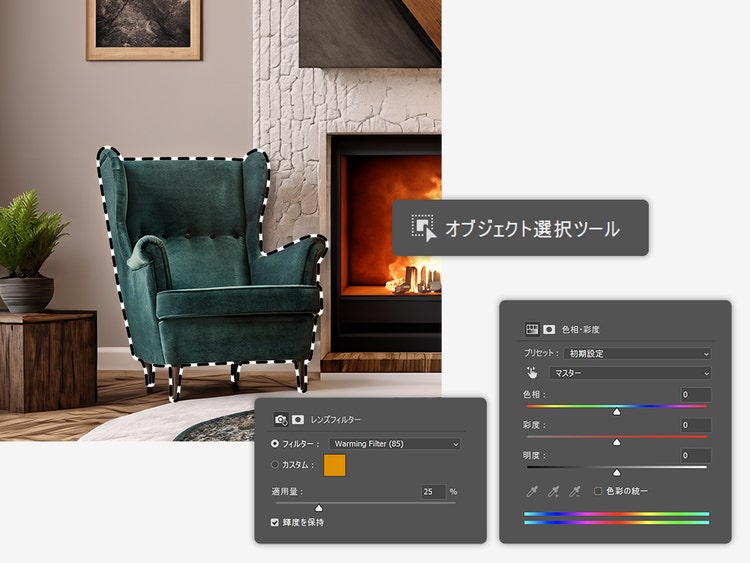Click the Lens Filter adjustment camera icon

281,419
